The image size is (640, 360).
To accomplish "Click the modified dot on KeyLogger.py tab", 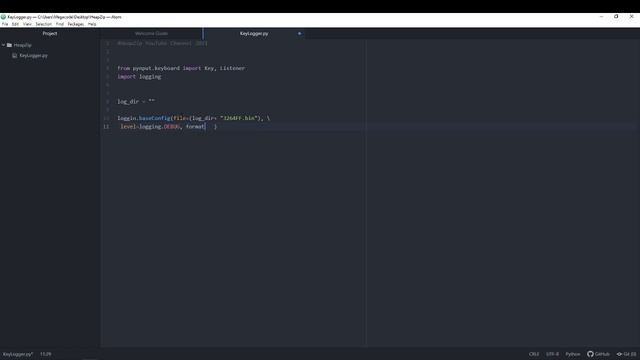I will [299, 33].
